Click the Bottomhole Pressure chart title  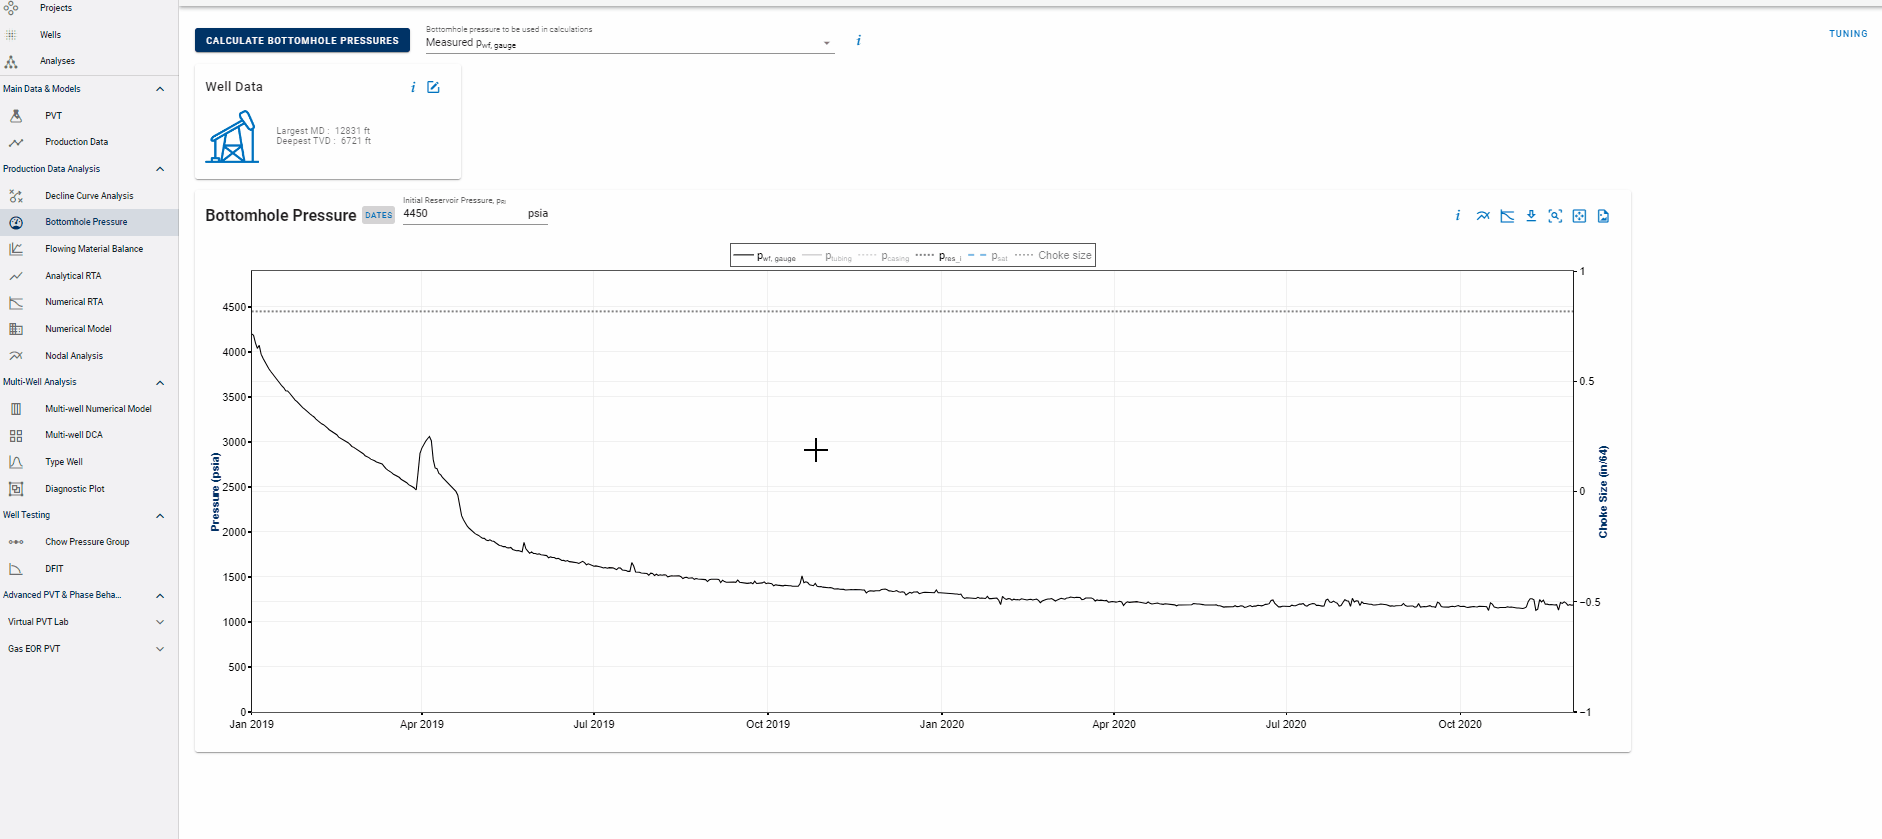[281, 215]
